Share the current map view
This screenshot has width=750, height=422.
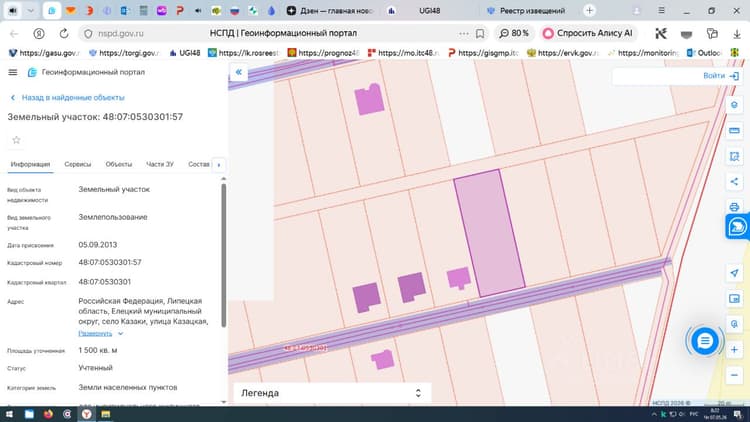pyautogui.click(x=734, y=182)
